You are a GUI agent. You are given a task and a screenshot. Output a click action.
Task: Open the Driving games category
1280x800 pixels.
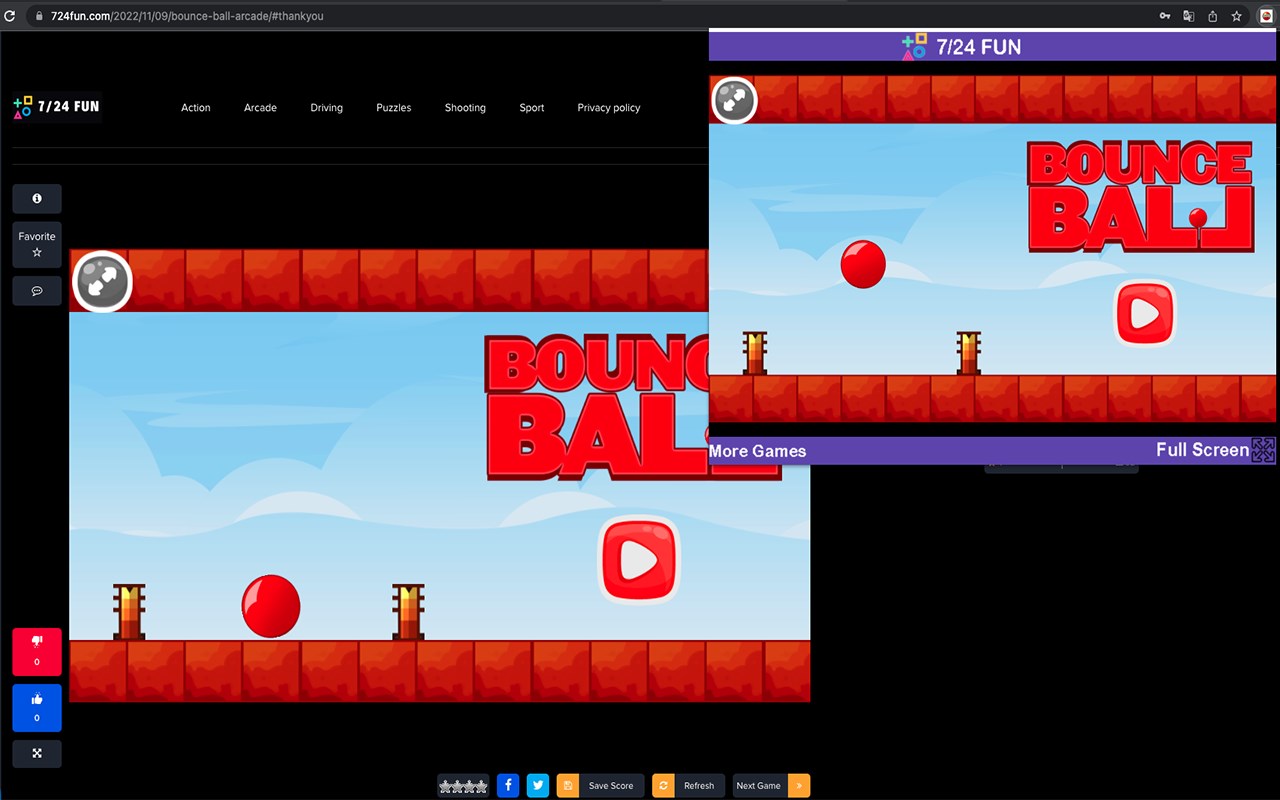click(326, 108)
